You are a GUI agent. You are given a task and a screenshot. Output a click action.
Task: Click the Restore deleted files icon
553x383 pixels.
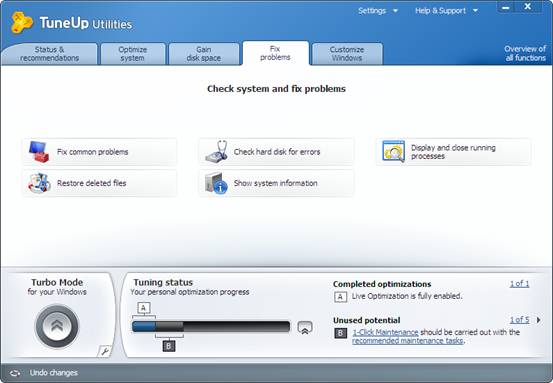pyautogui.click(x=39, y=183)
